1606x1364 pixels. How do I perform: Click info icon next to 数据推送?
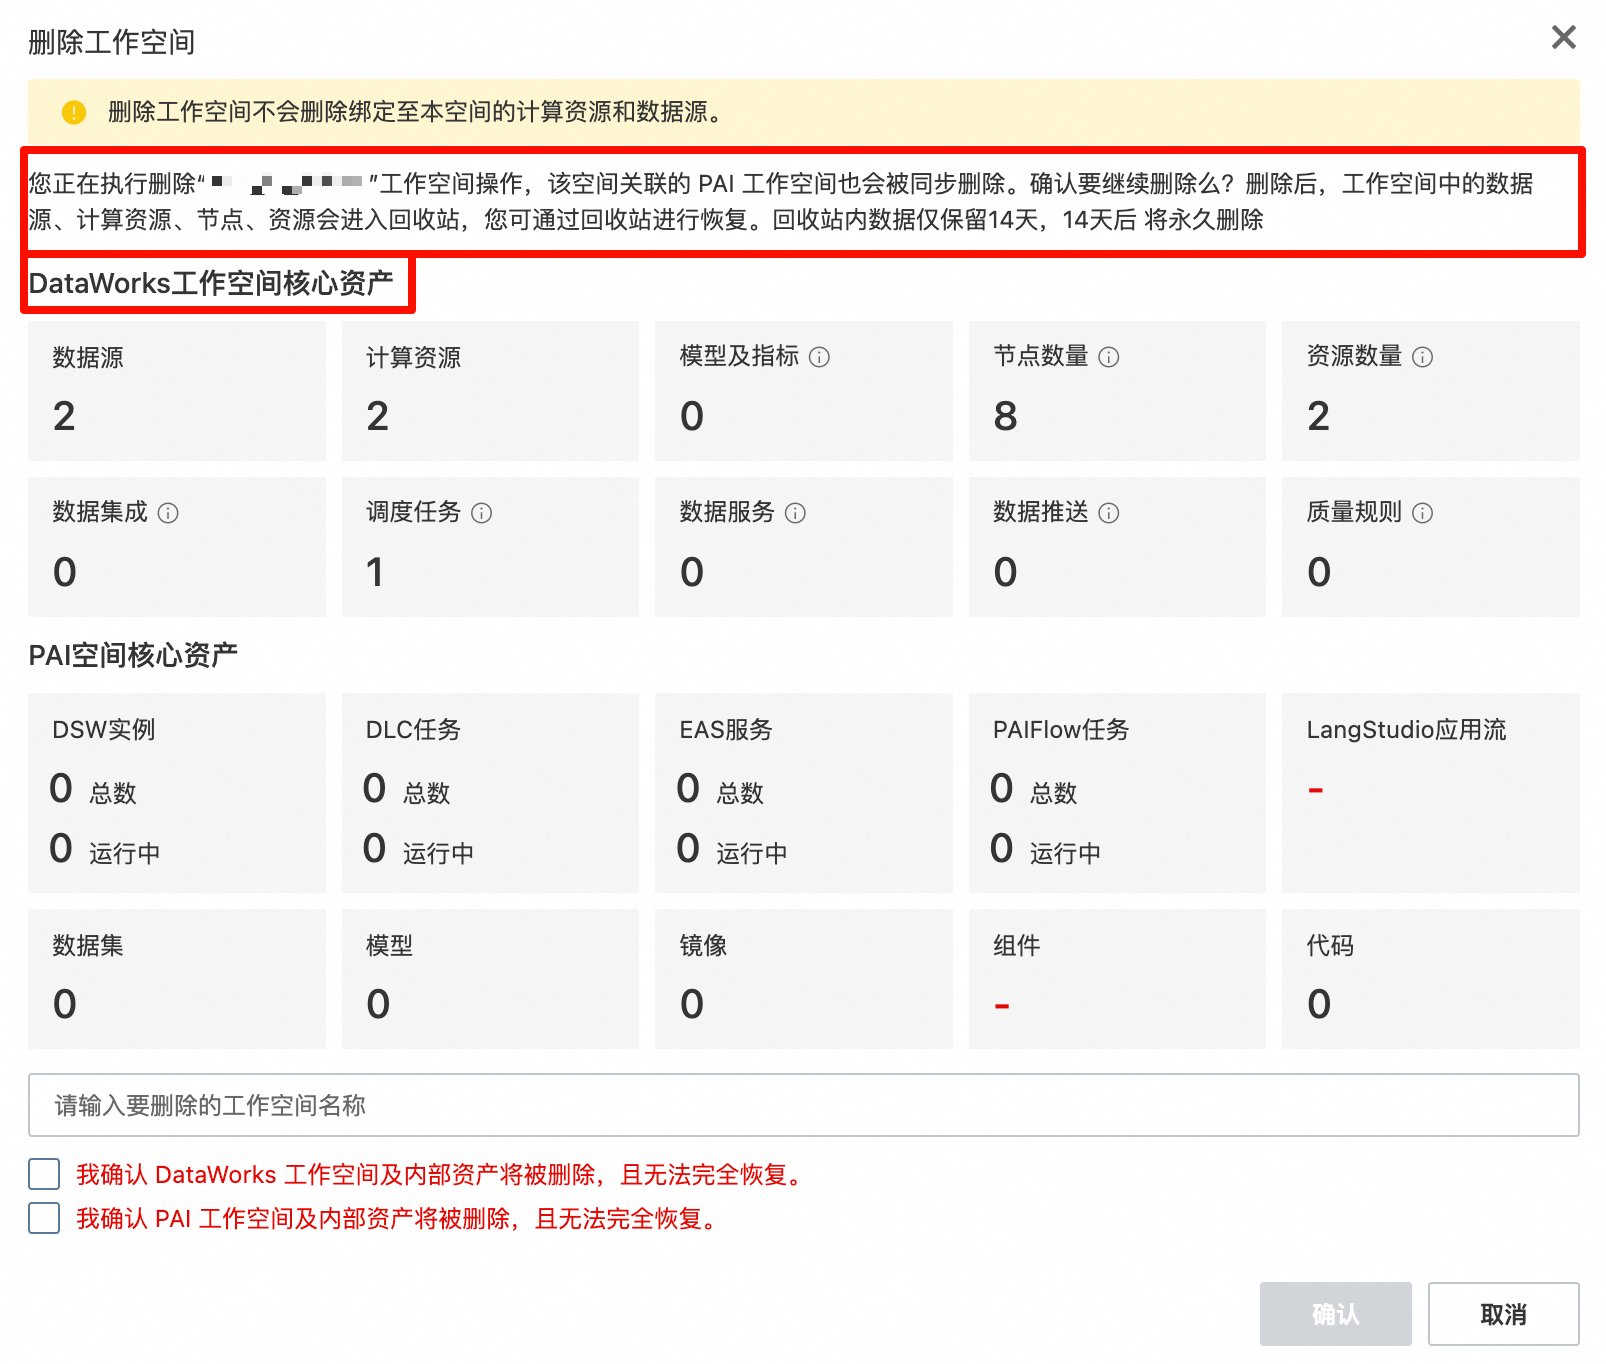click(x=1108, y=513)
